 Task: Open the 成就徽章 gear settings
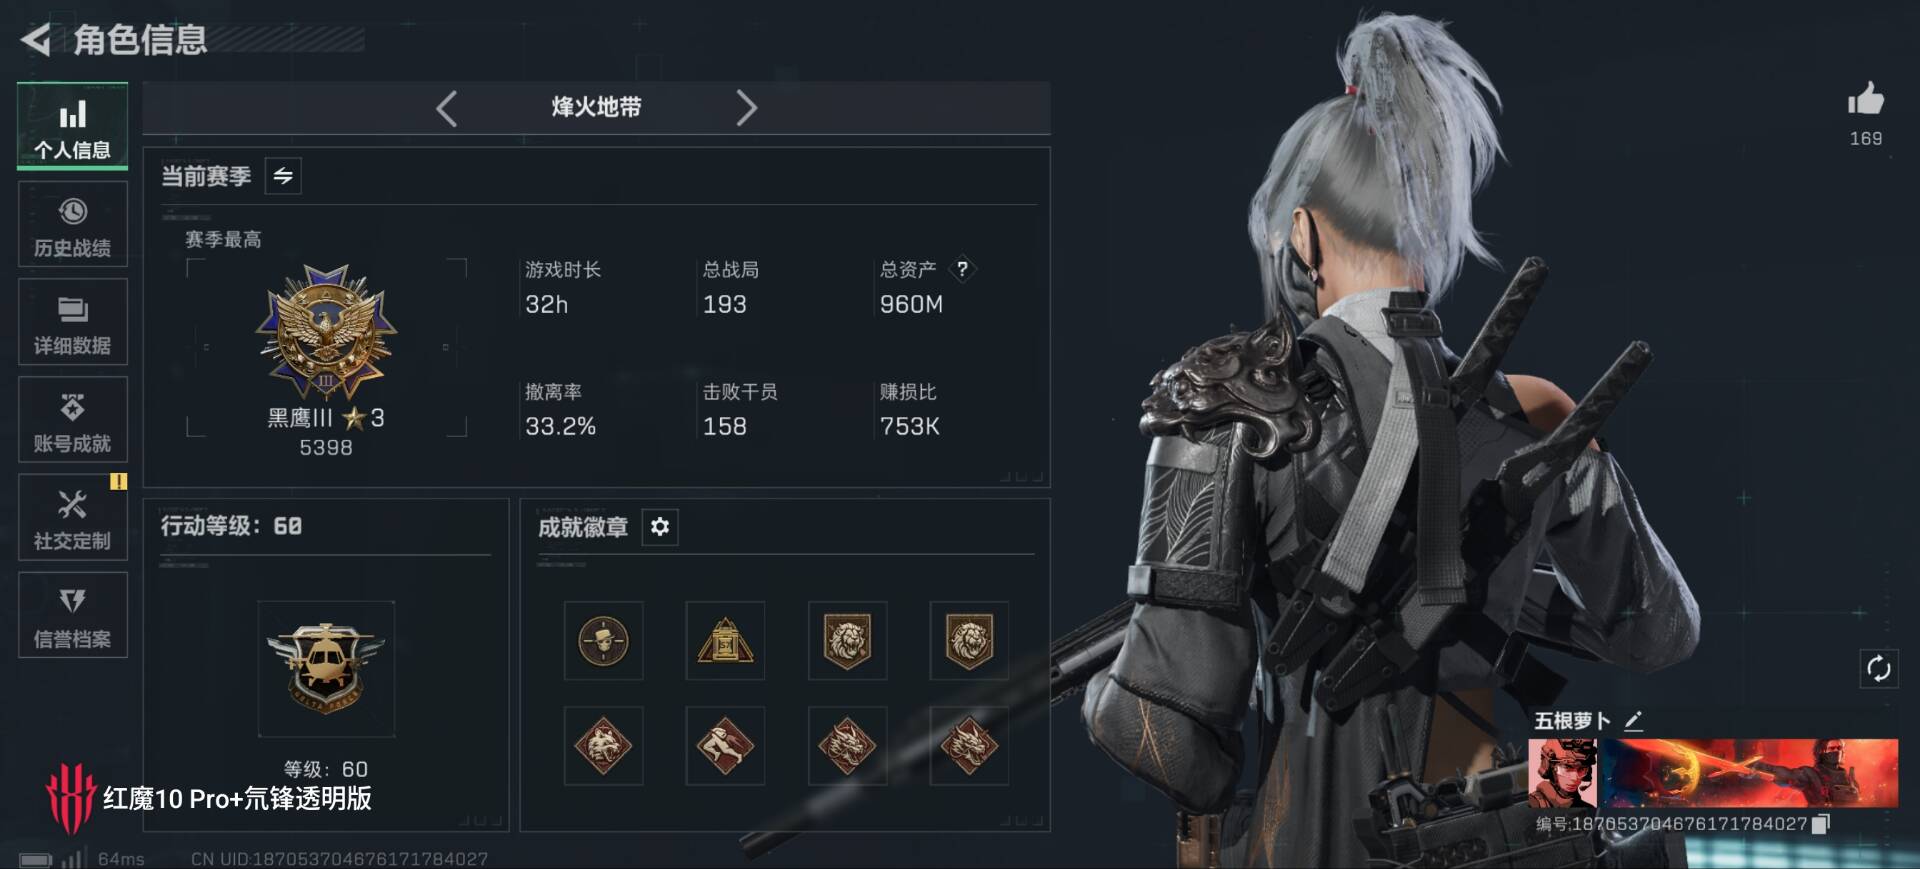tap(660, 526)
